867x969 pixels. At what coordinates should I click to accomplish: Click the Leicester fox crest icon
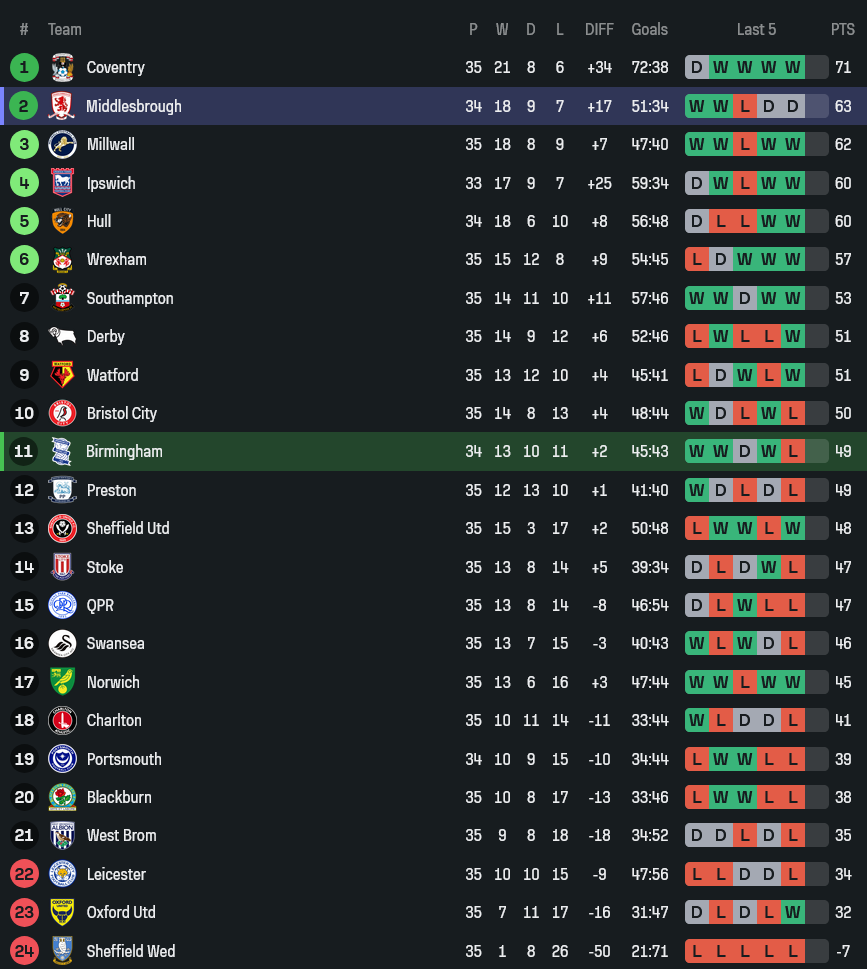tap(62, 874)
